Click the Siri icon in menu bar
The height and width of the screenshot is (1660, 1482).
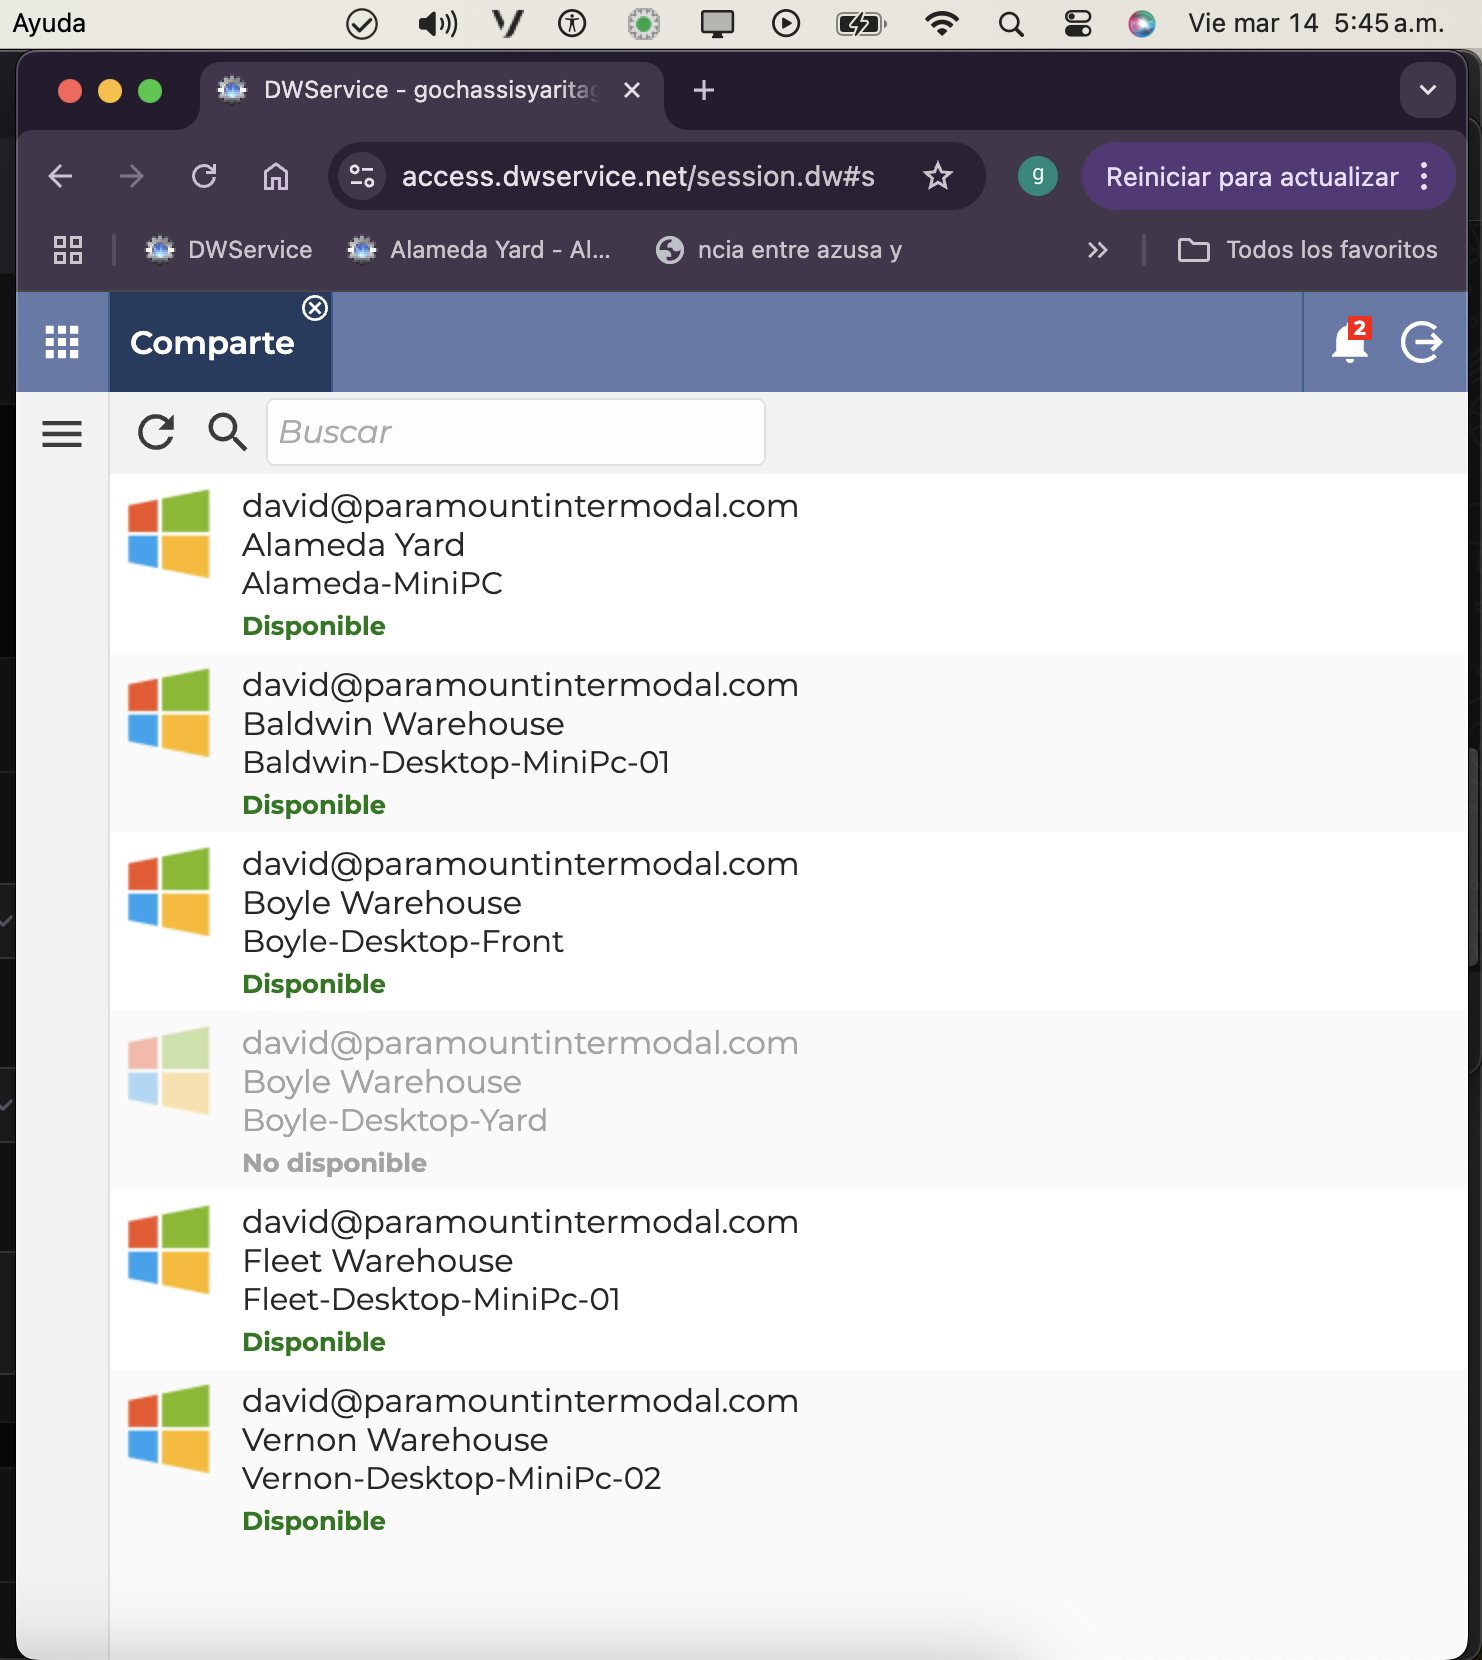1142,23
